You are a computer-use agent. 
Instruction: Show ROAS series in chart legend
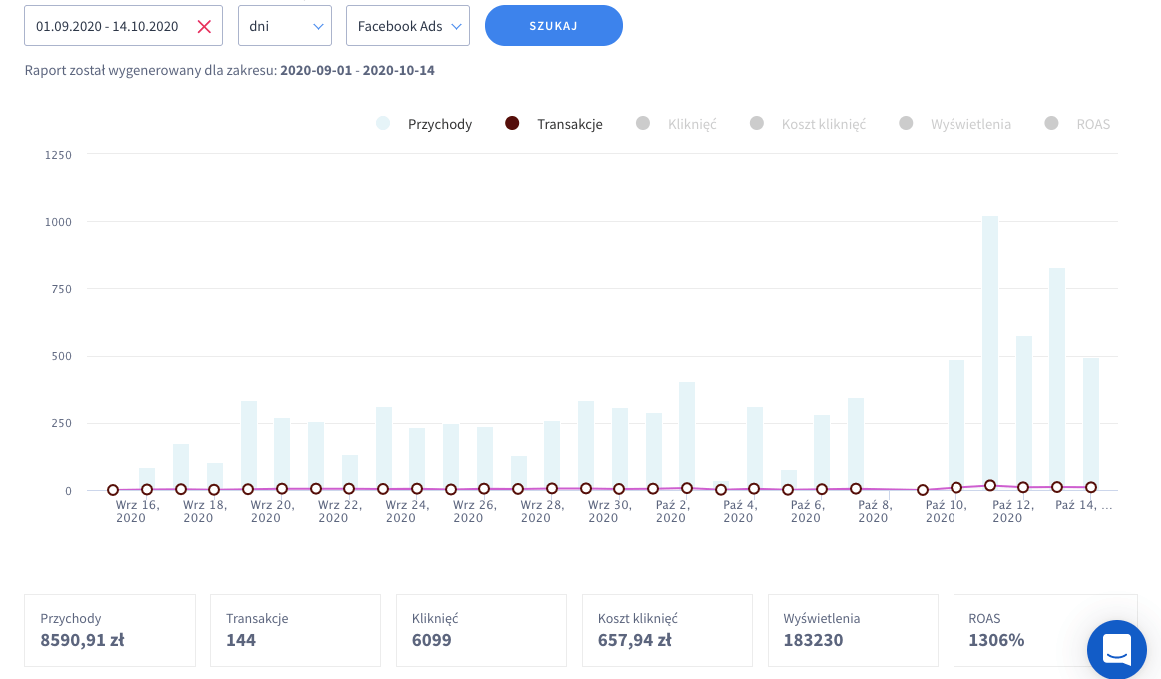tap(1078, 124)
